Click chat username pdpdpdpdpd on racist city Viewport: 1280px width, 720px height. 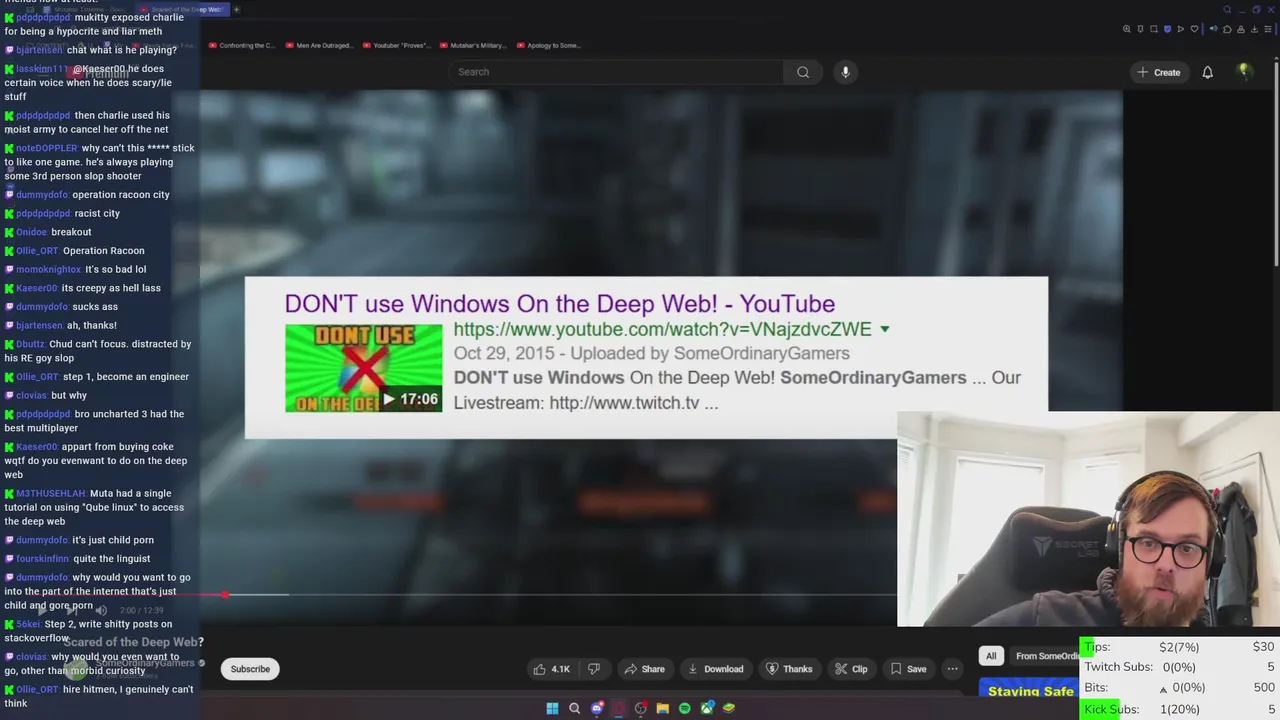click(43, 213)
